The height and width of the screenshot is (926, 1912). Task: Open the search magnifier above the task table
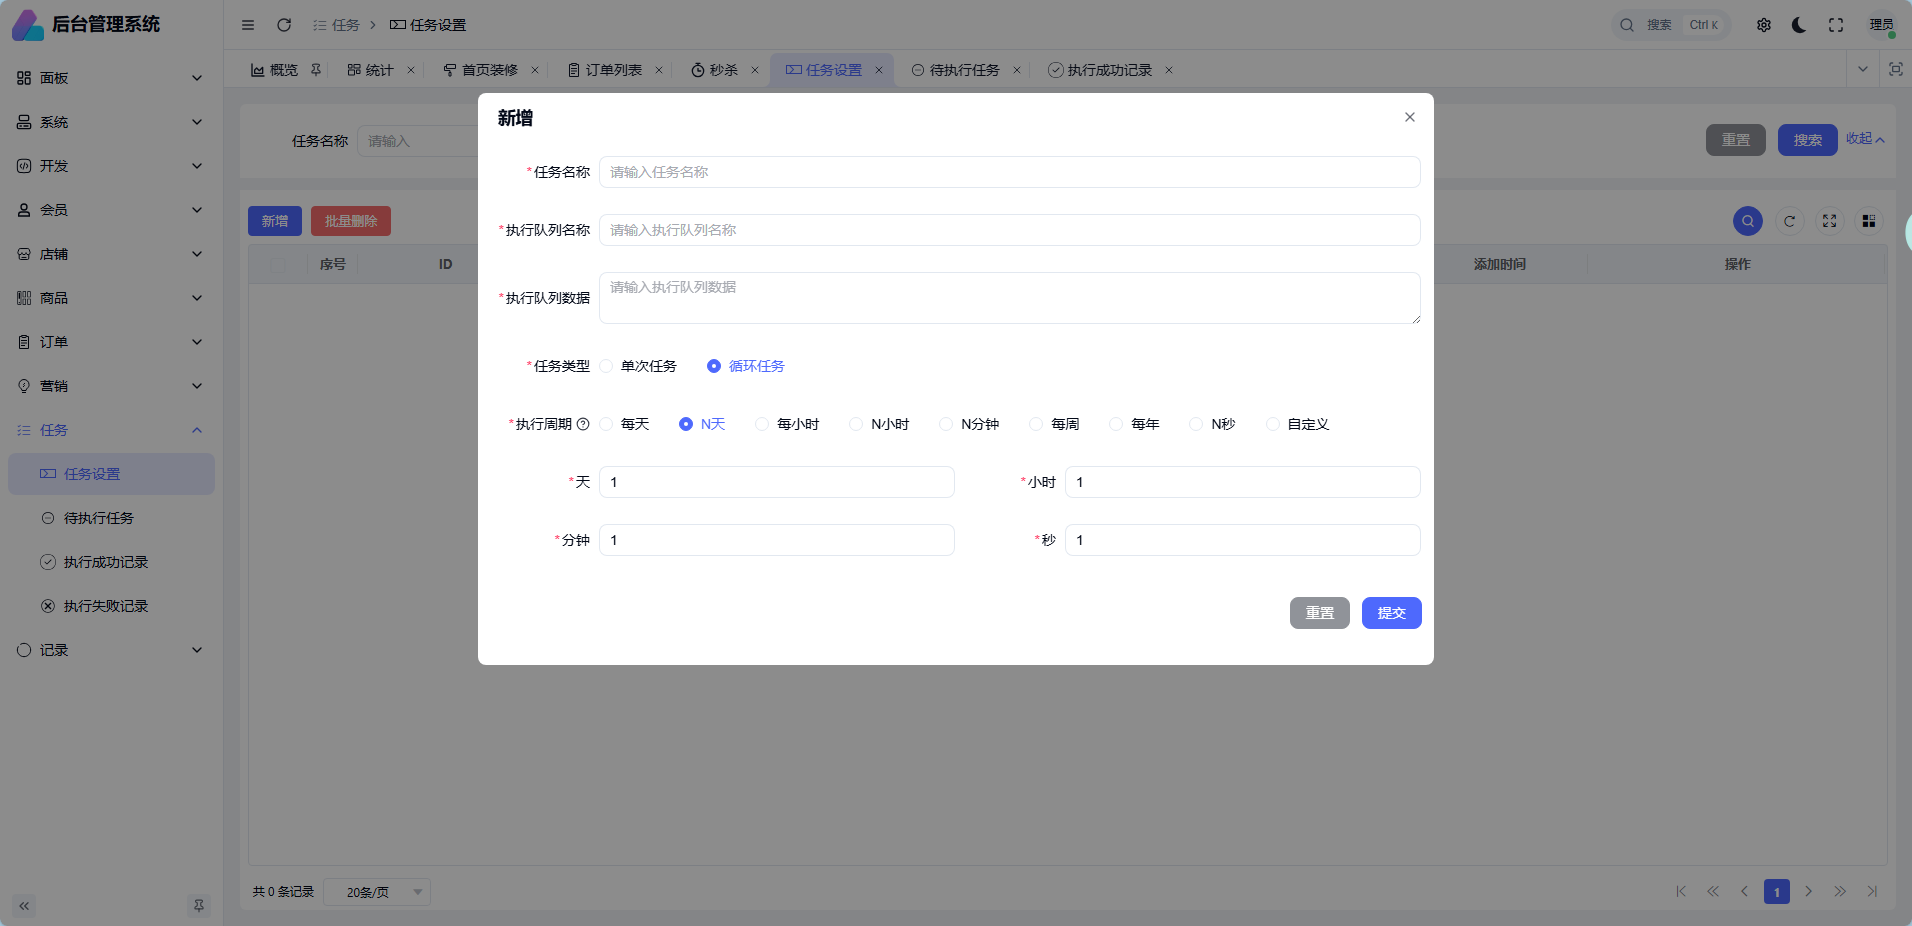click(x=1747, y=221)
